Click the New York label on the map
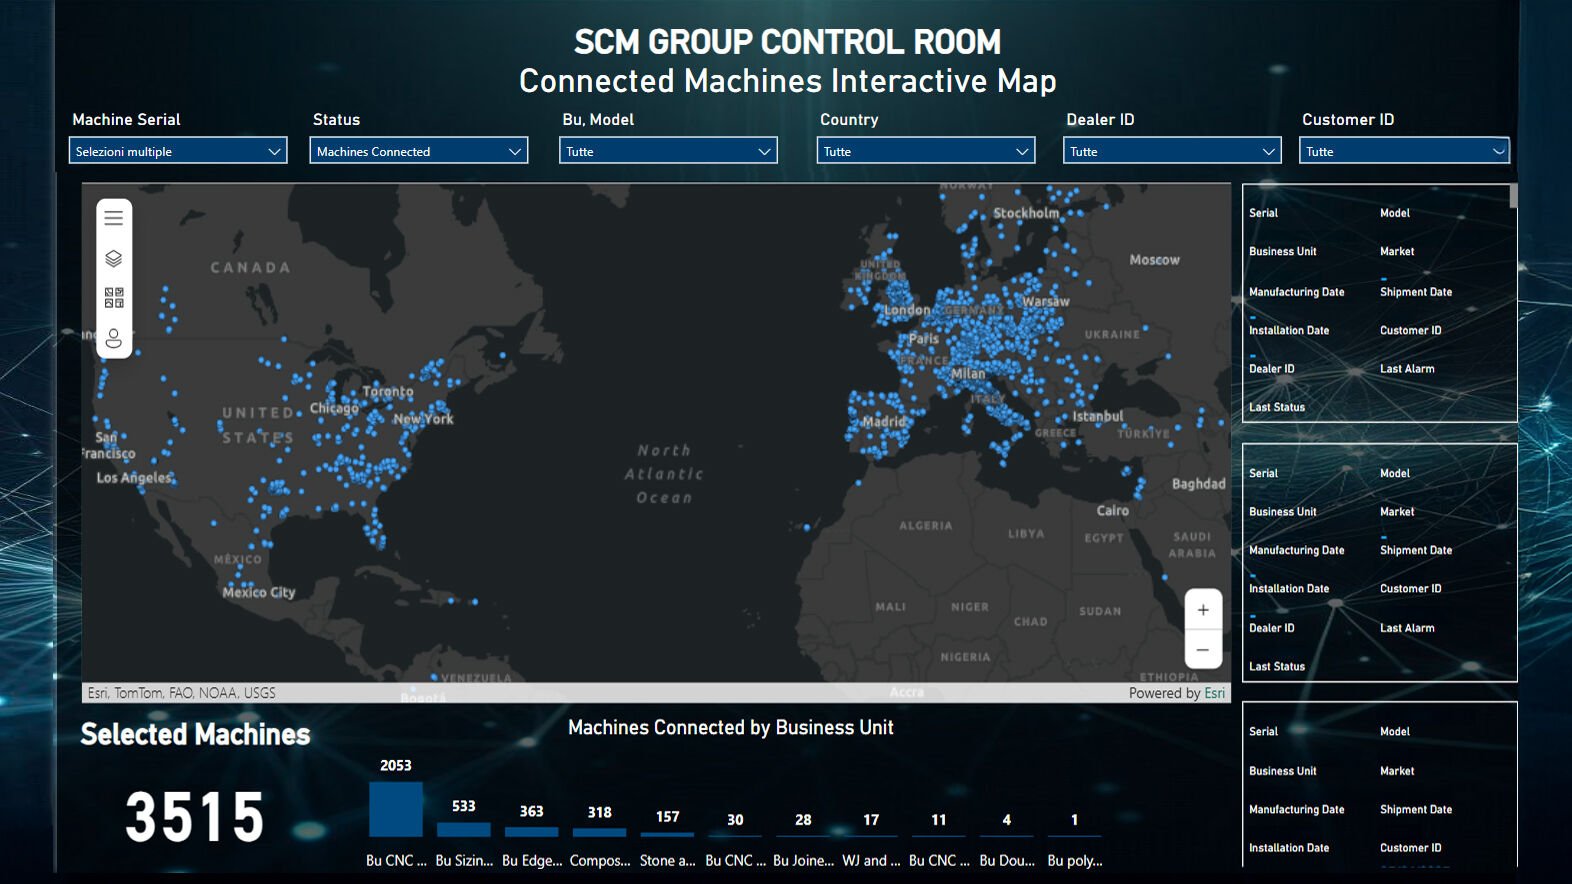Viewport: 1572px width, 884px height. click(423, 419)
